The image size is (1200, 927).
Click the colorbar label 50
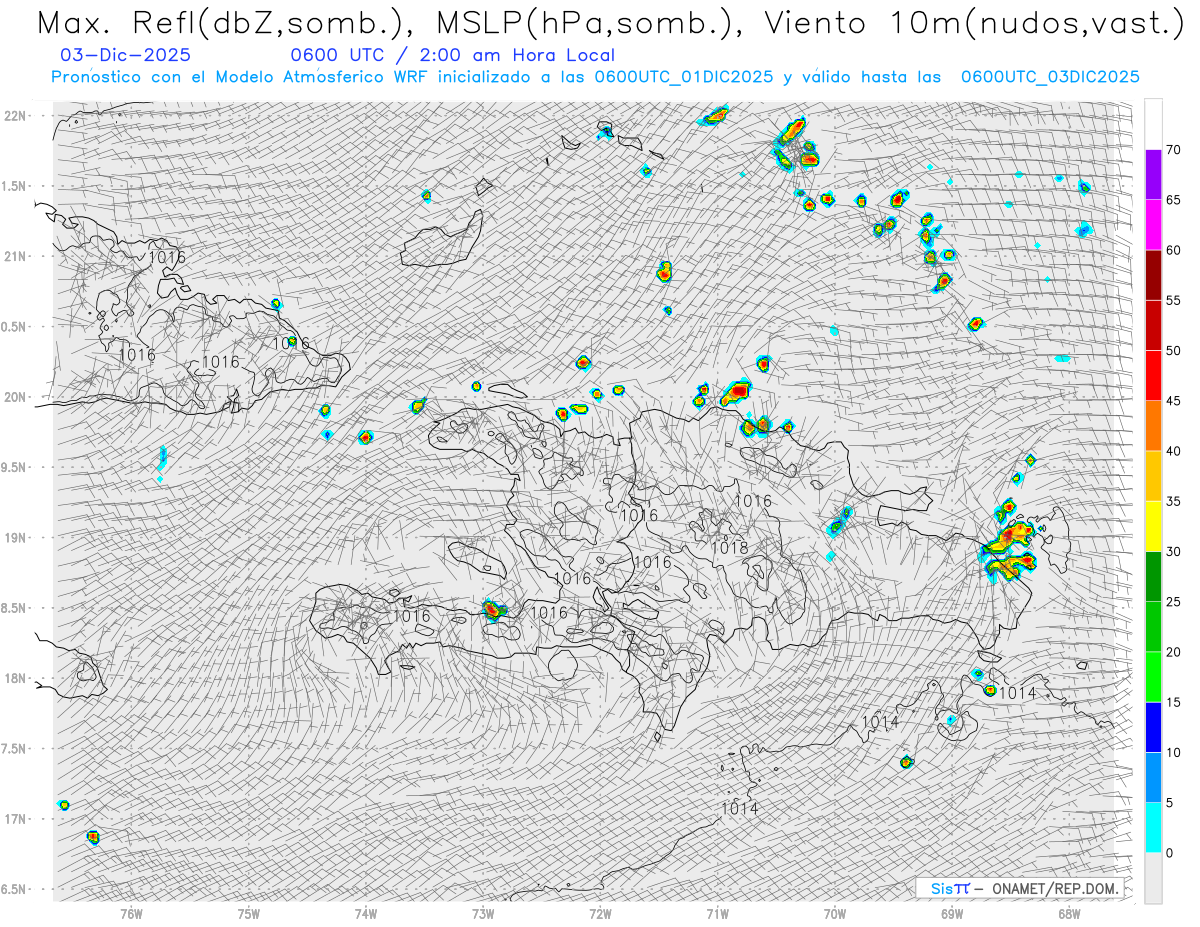(x=1173, y=351)
